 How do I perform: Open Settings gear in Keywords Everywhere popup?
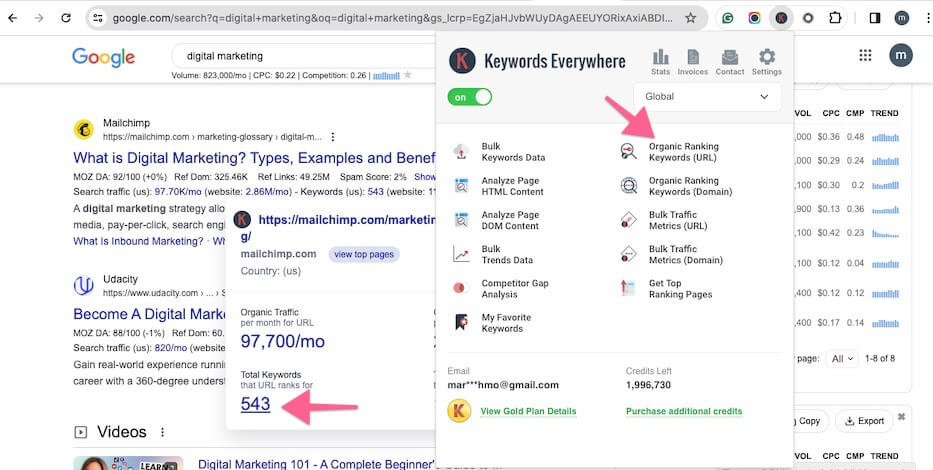pos(766,62)
